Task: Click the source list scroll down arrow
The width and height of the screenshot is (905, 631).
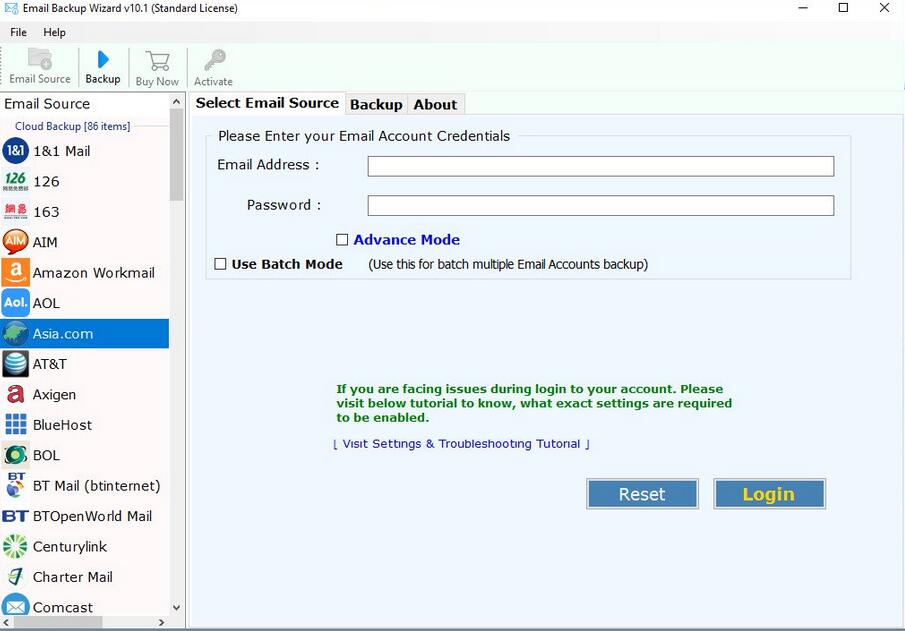Action: coord(177,608)
